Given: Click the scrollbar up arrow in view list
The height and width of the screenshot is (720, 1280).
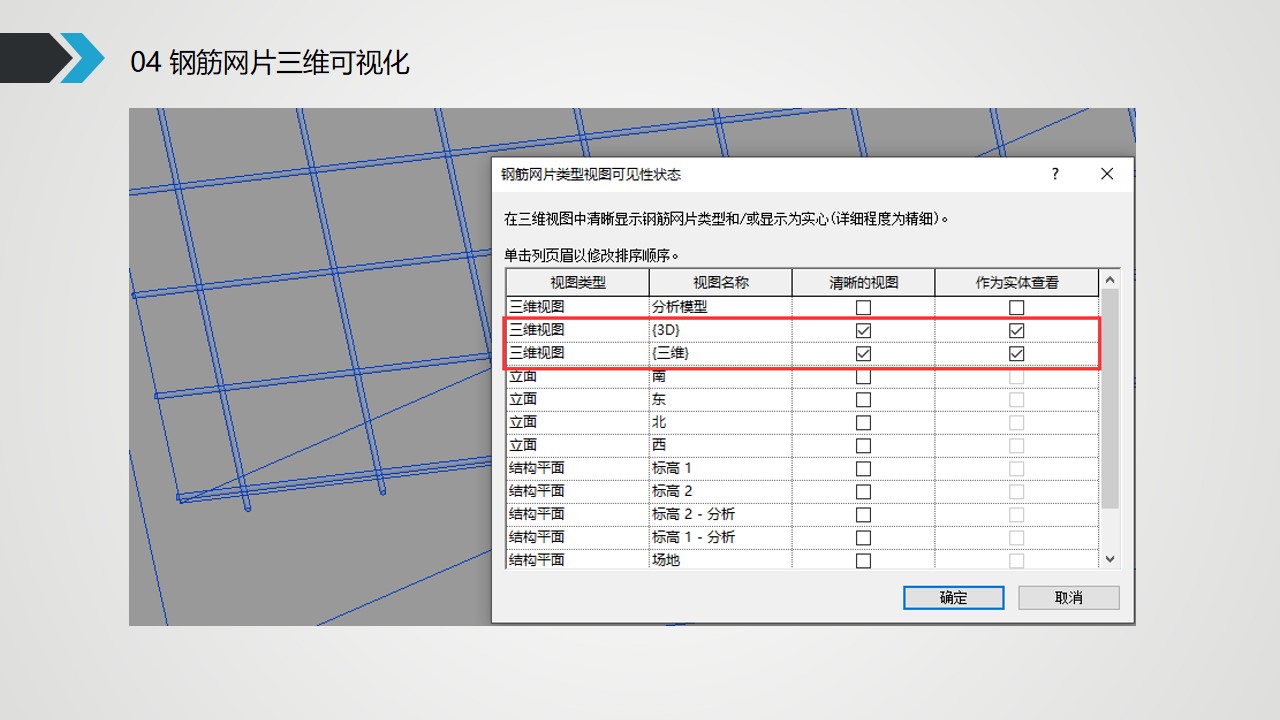Looking at the screenshot, I should (x=1109, y=280).
